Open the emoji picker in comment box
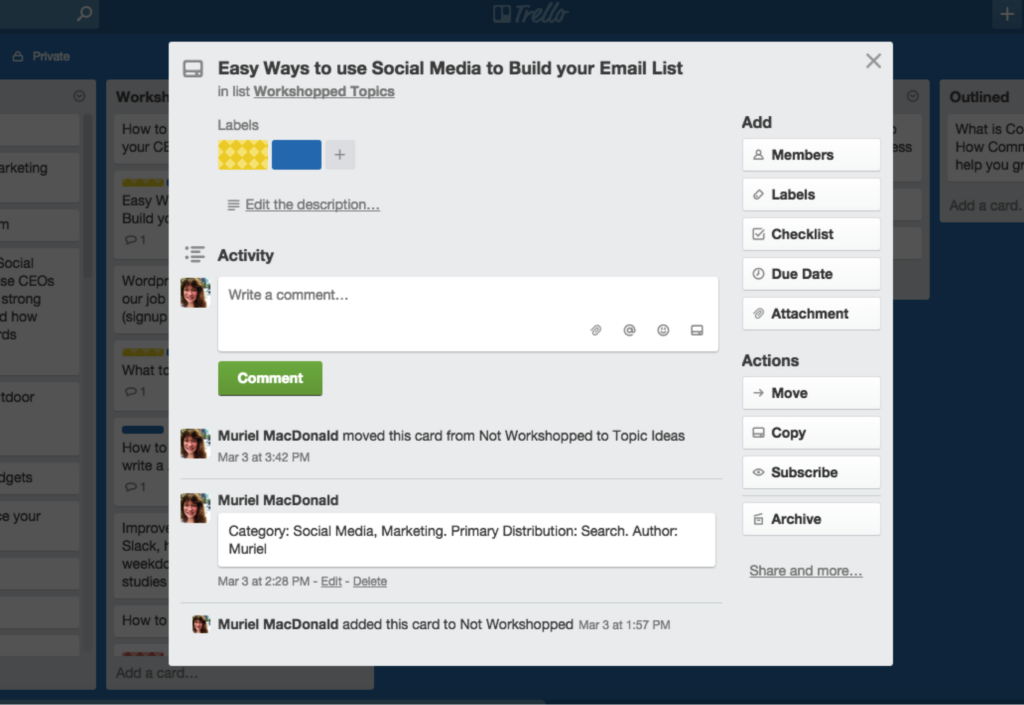The image size is (1024, 705). [x=663, y=330]
